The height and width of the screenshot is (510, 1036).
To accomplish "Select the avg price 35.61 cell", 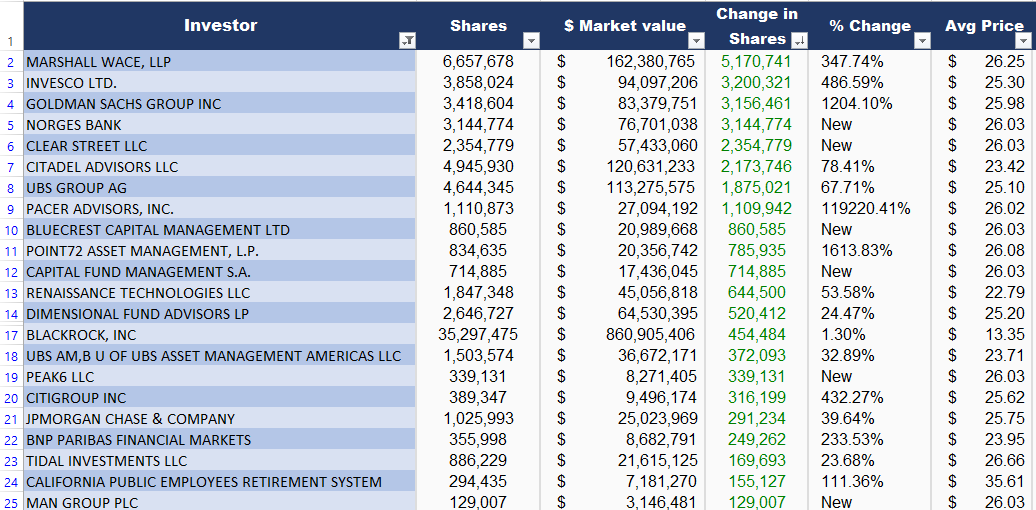I will 984,482.
